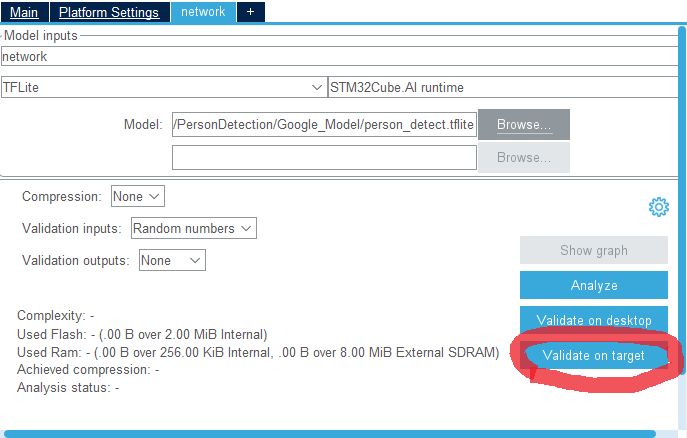Image resolution: width=687 pixels, height=438 pixels.
Task: Open the advanced settings gear icon
Action: pyautogui.click(x=659, y=207)
